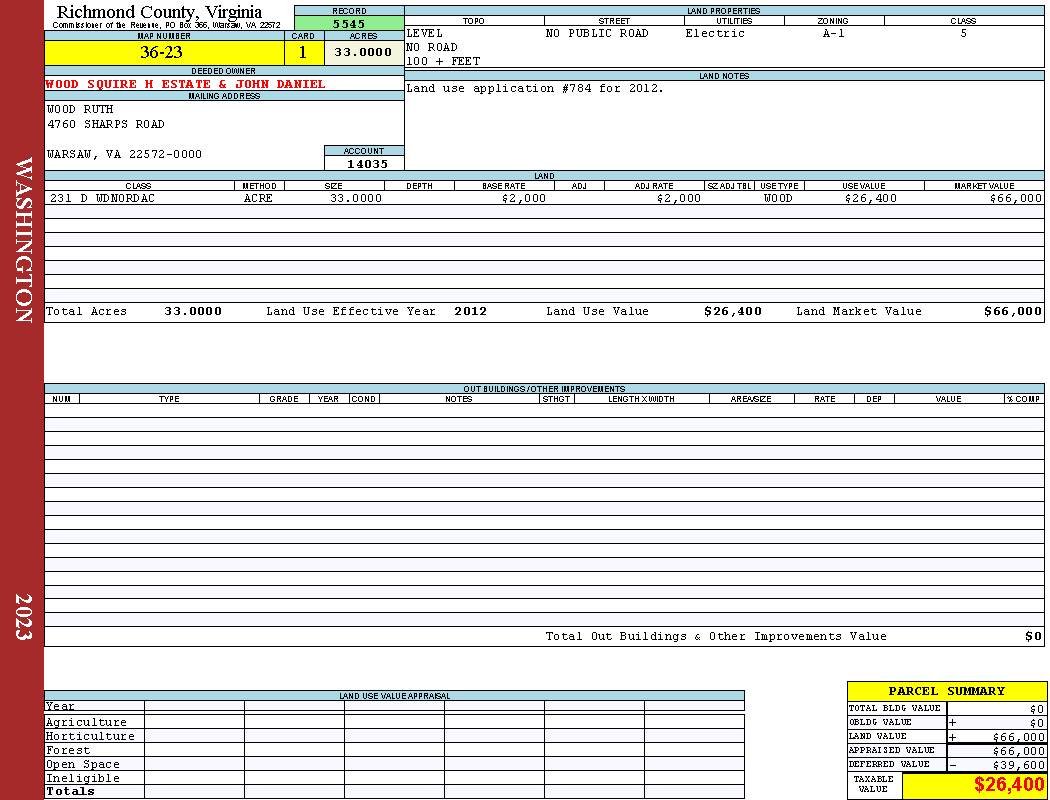Click the WOOD use type cell
The width and height of the screenshot is (1050, 800).
(778, 198)
